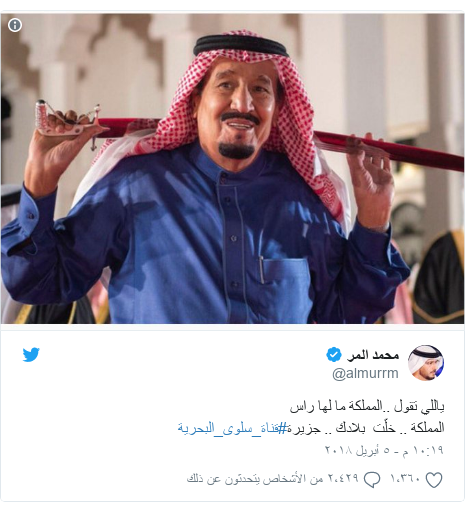The image size is (465, 512).
Task: Open the @almurrm handle link
Action: click(x=365, y=374)
